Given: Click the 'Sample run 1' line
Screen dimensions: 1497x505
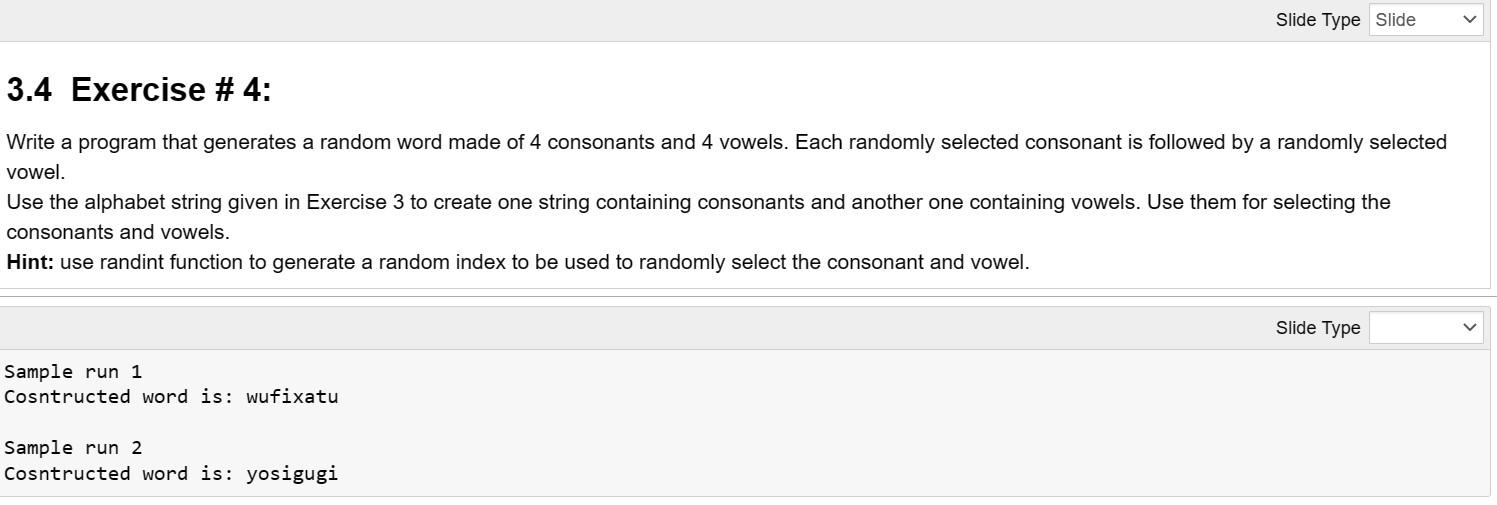Looking at the screenshot, I should [x=73, y=372].
